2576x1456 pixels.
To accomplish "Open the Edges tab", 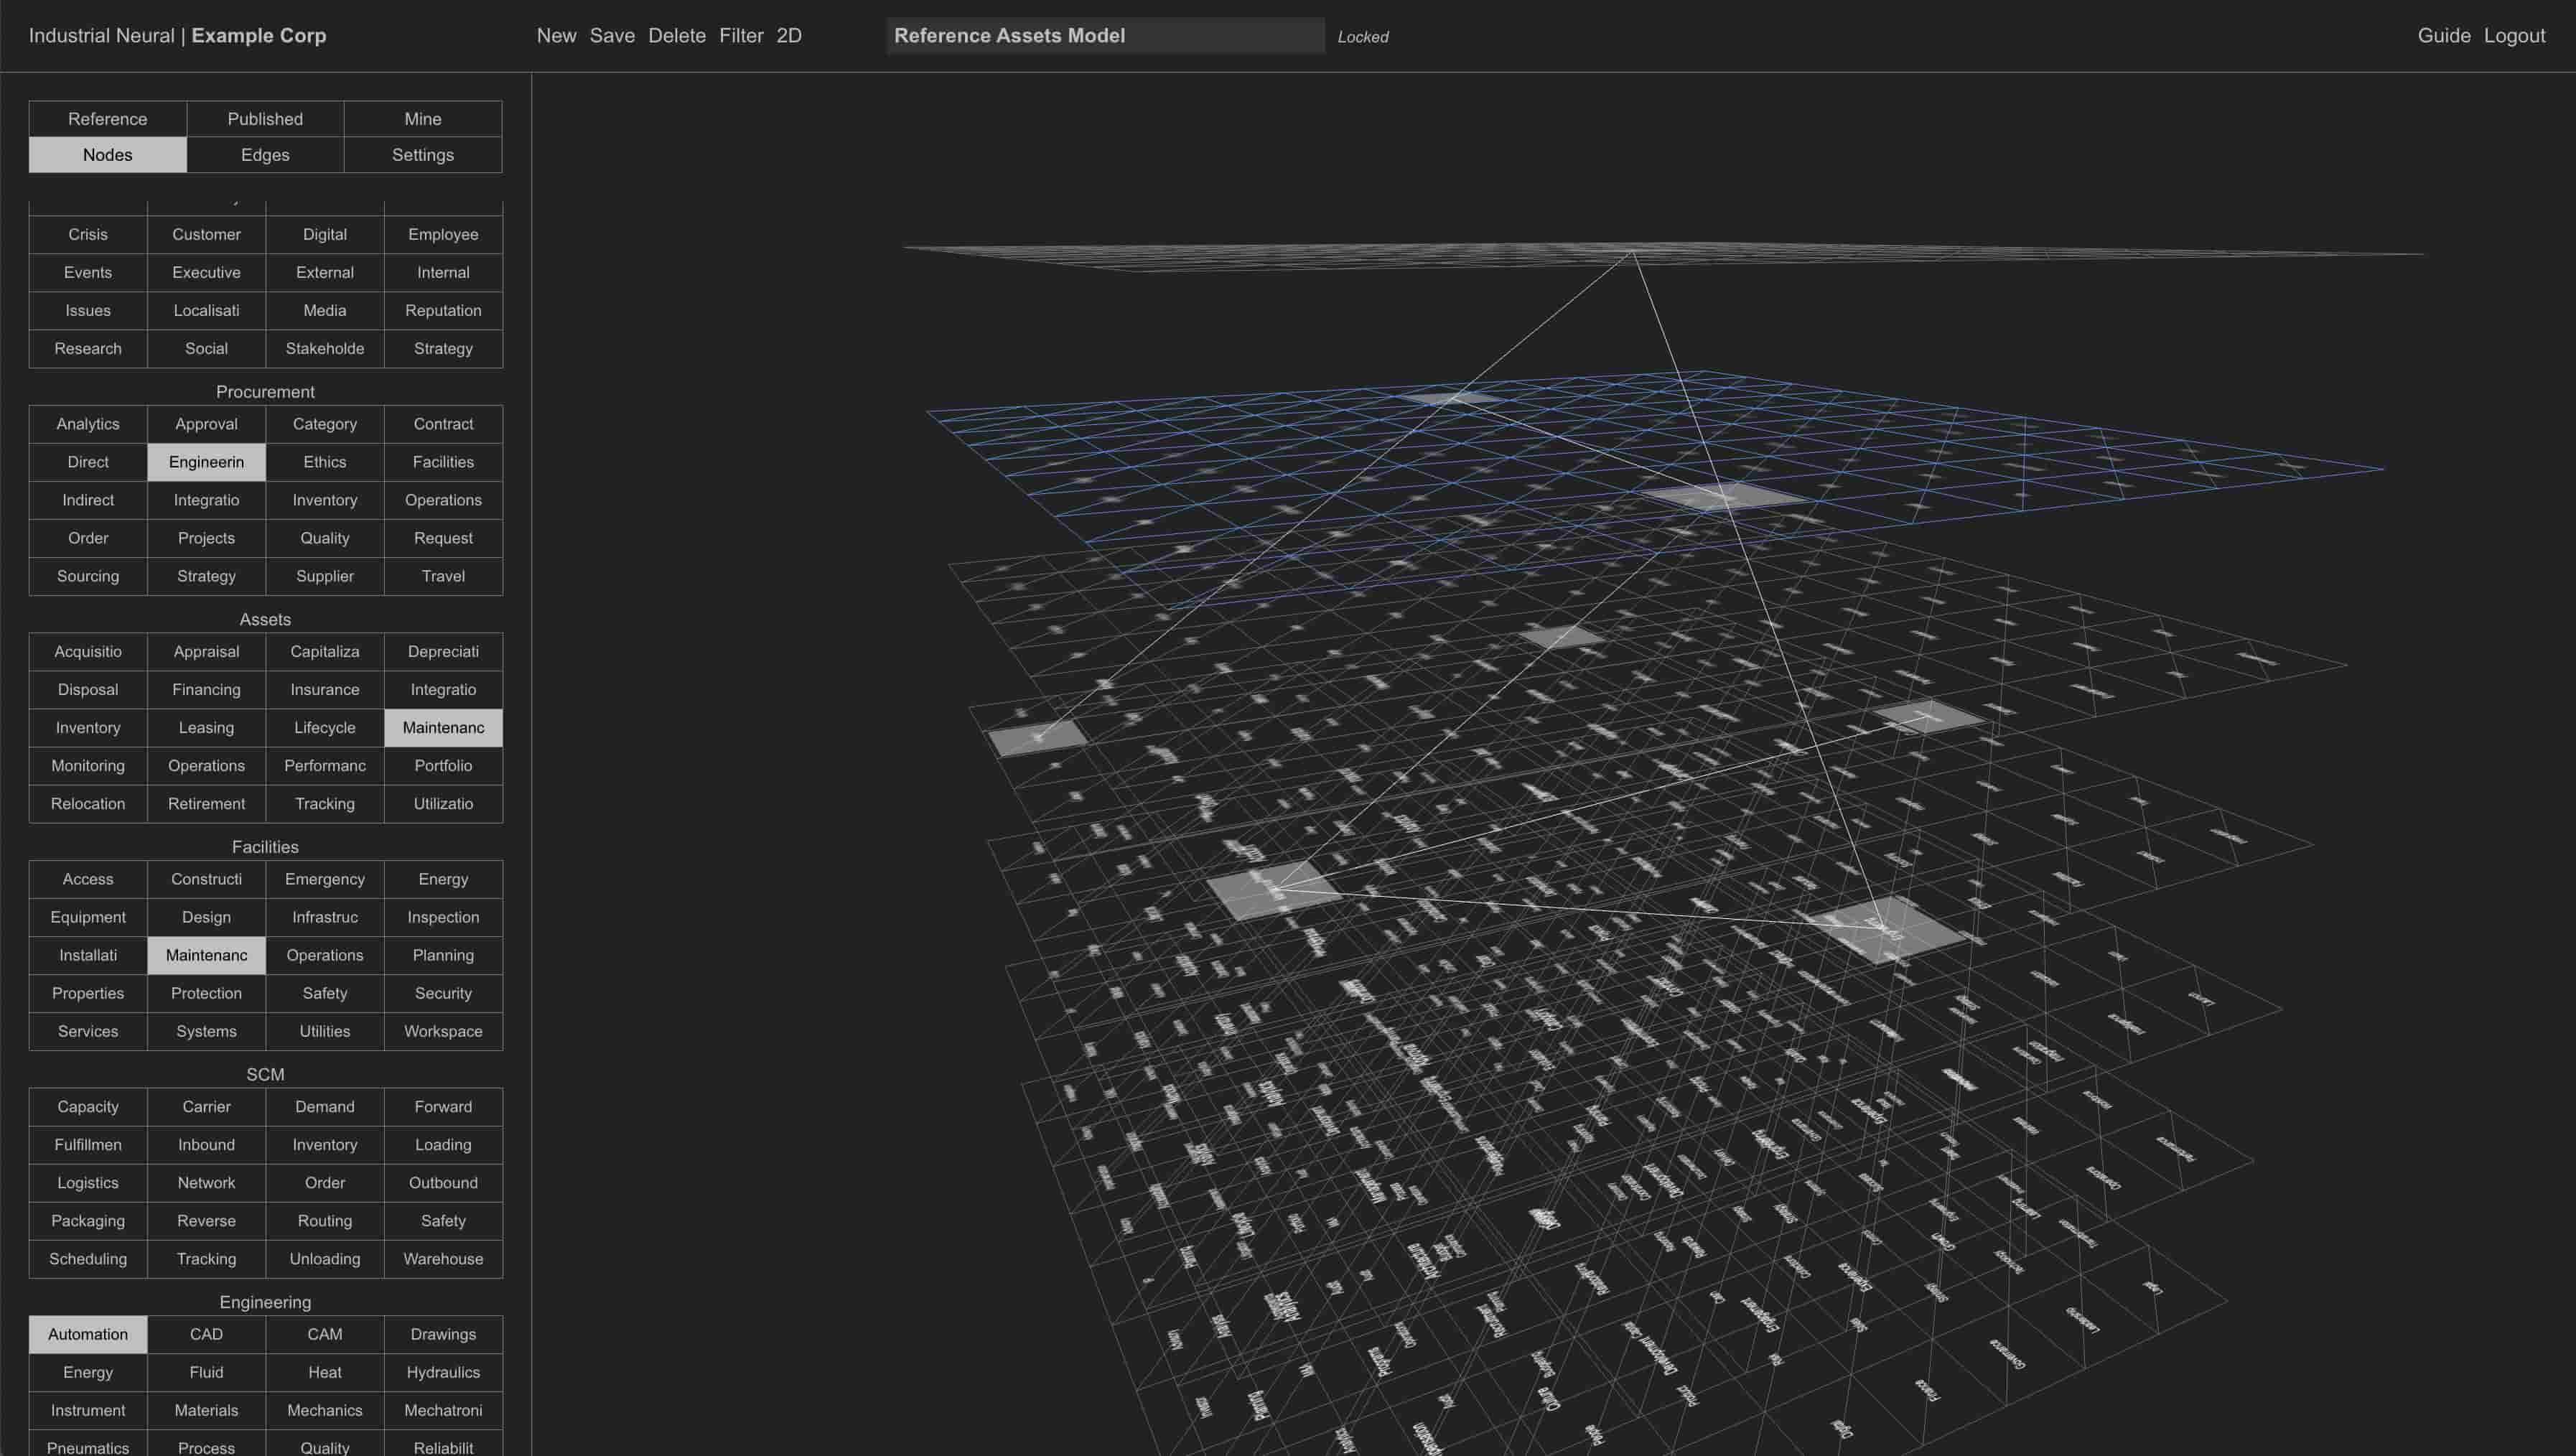I will tap(265, 155).
